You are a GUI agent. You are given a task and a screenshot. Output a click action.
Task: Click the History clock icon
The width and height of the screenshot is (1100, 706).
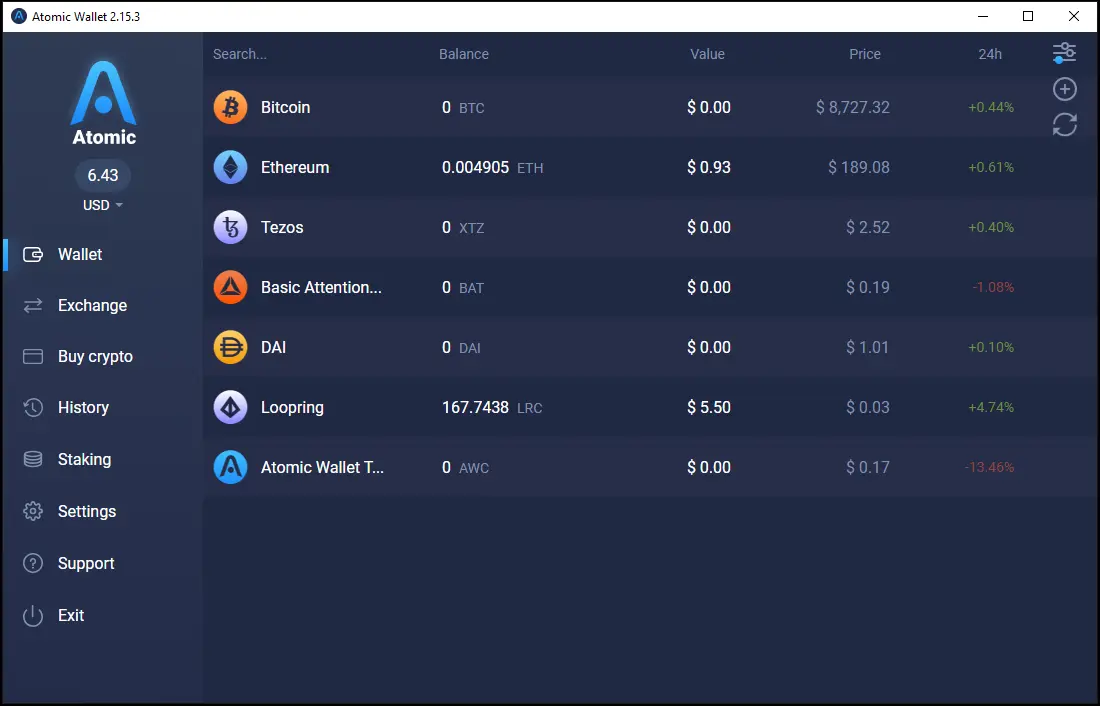click(x=33, y=408)
